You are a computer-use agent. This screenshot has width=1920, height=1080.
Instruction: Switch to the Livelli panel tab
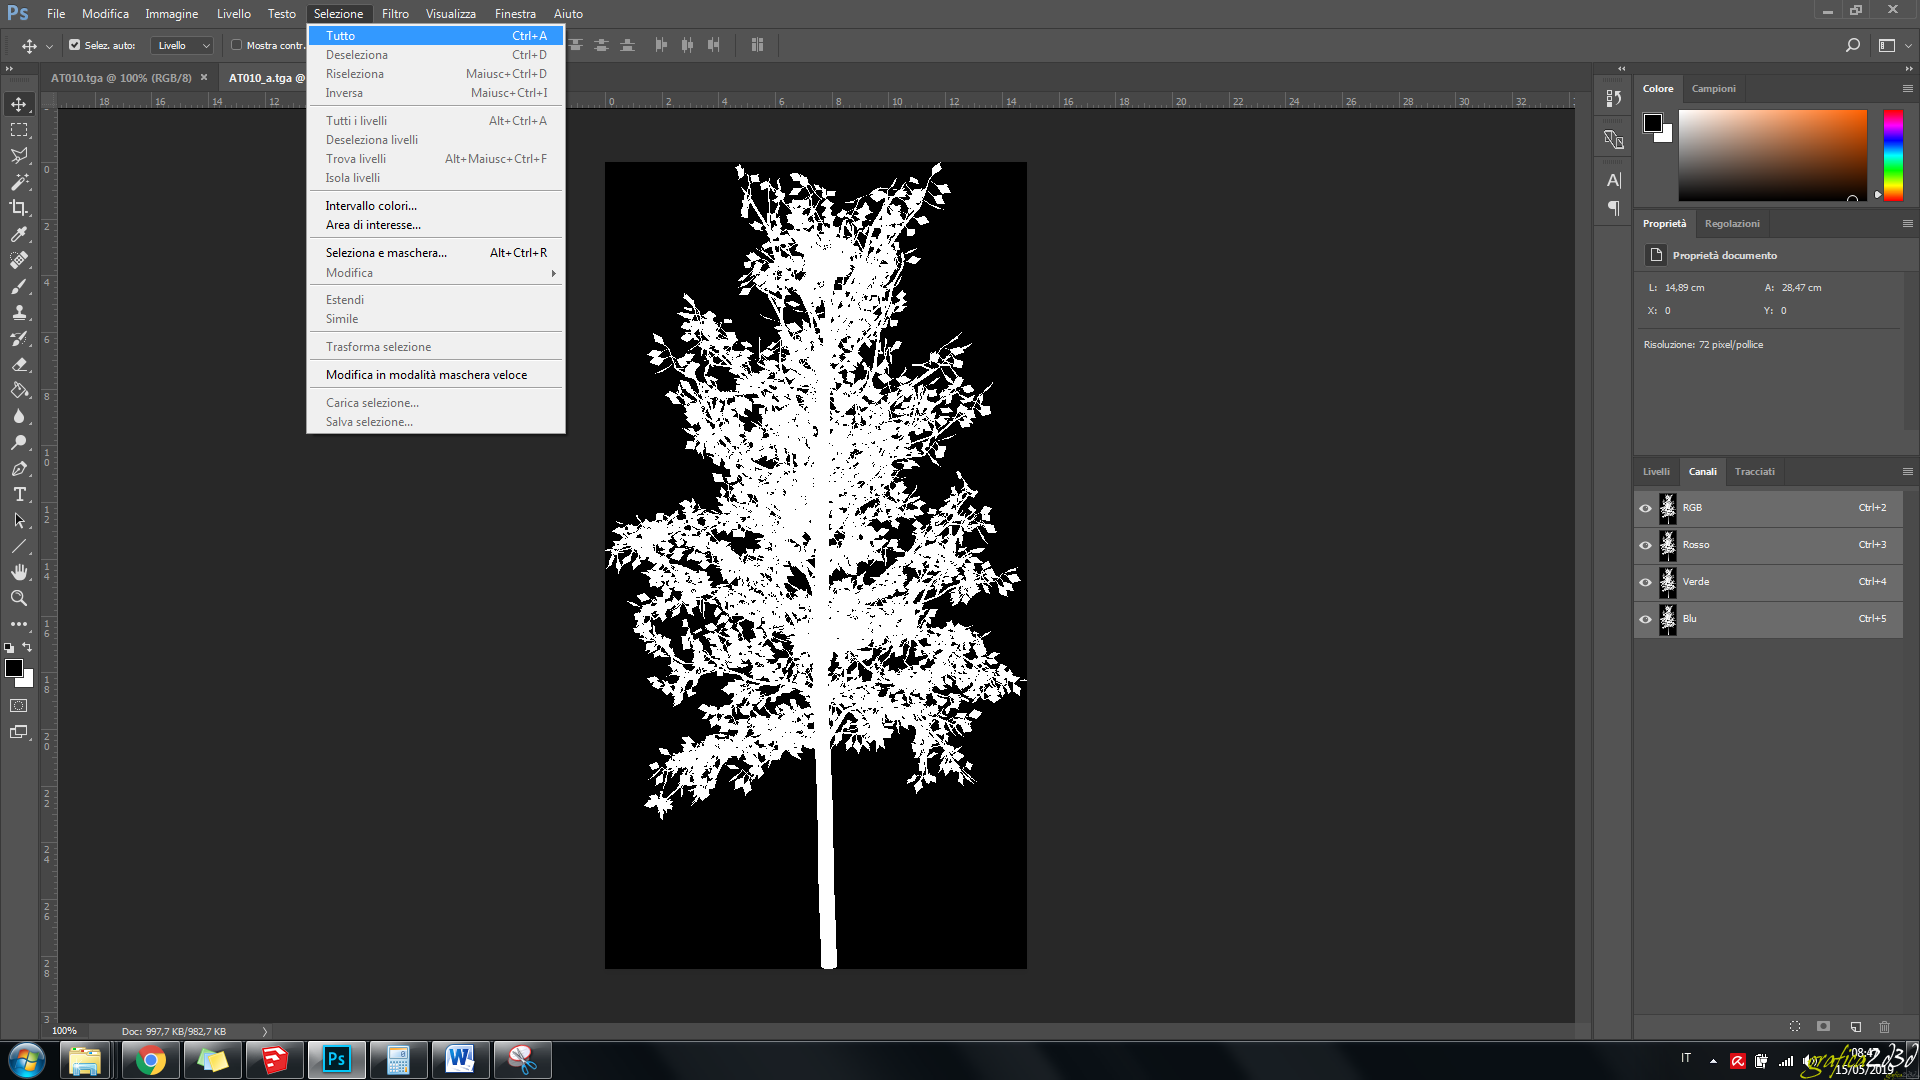(1656, 471)
